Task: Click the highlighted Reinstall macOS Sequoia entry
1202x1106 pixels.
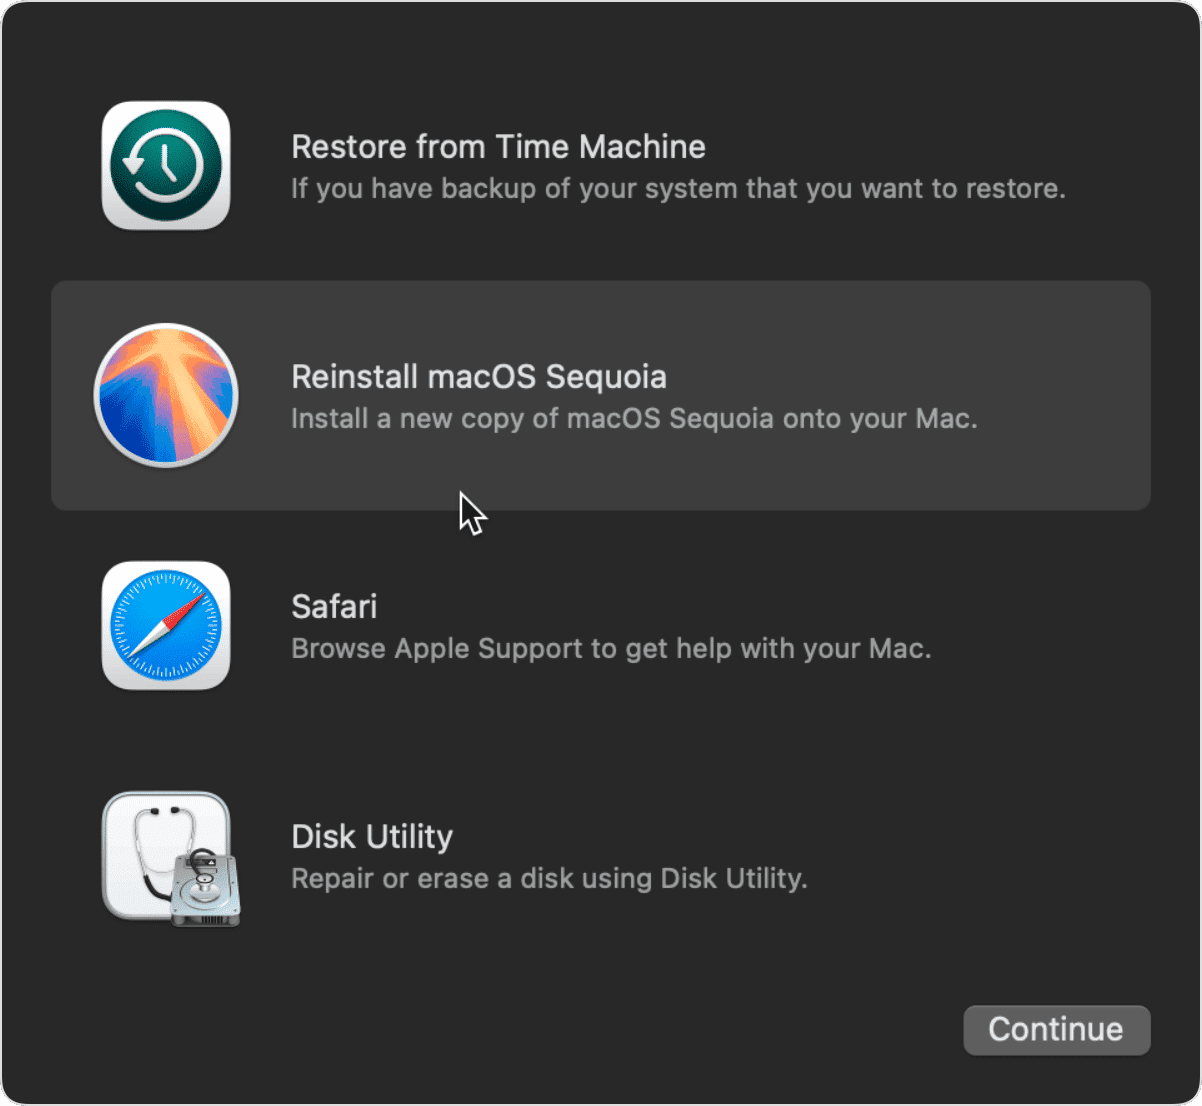Action: (600, 395)
